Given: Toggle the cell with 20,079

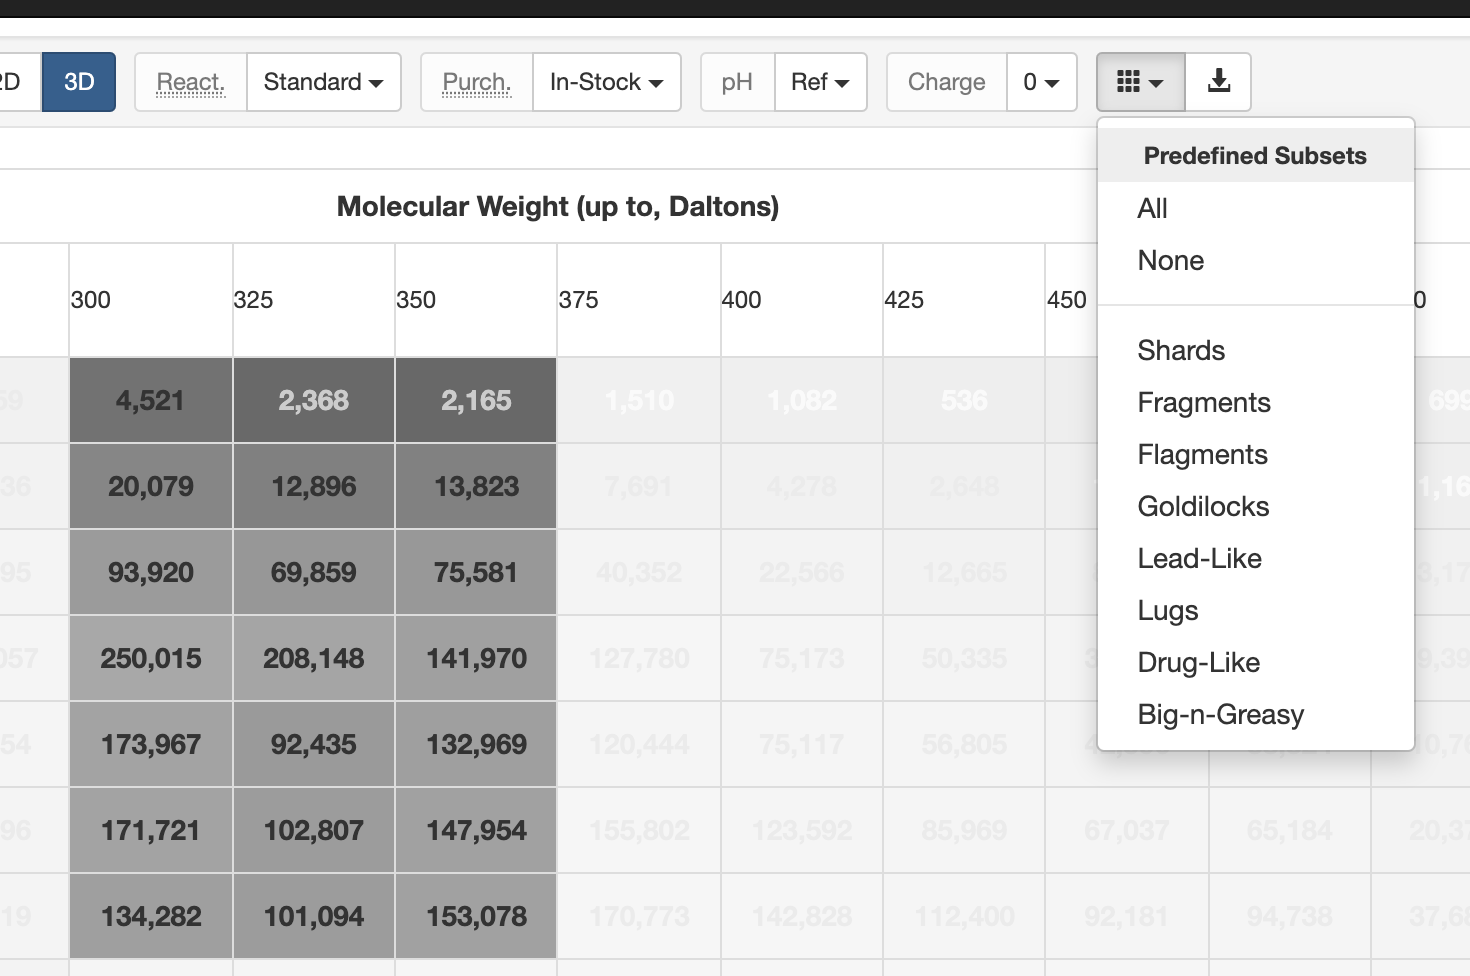Looking at the screenshot, I should (151, 486).
